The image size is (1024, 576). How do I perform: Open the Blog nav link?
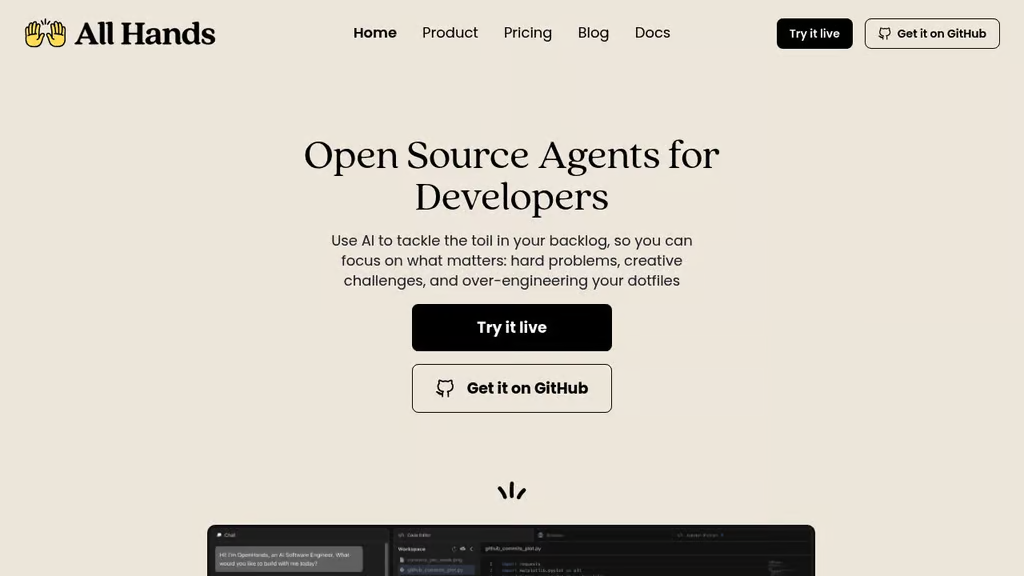pos(593,33)
